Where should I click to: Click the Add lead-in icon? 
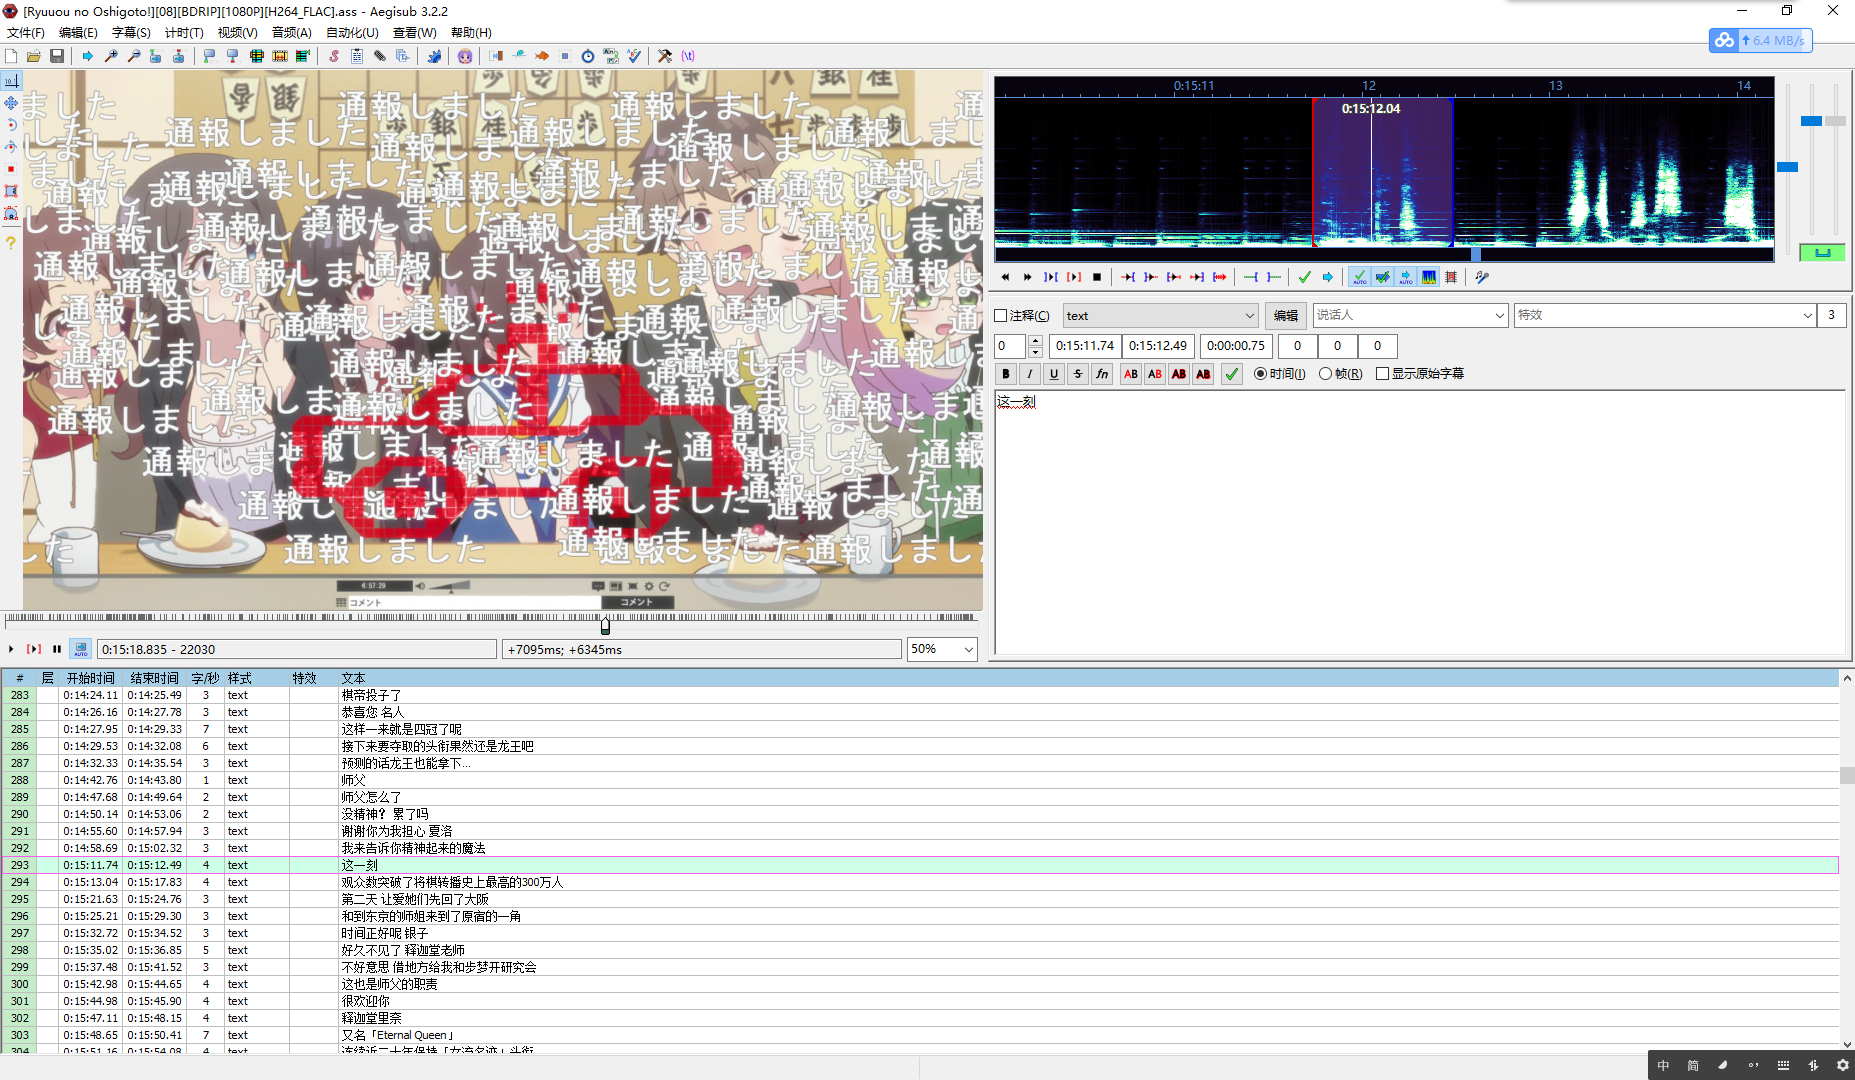tap(1250, 277)
